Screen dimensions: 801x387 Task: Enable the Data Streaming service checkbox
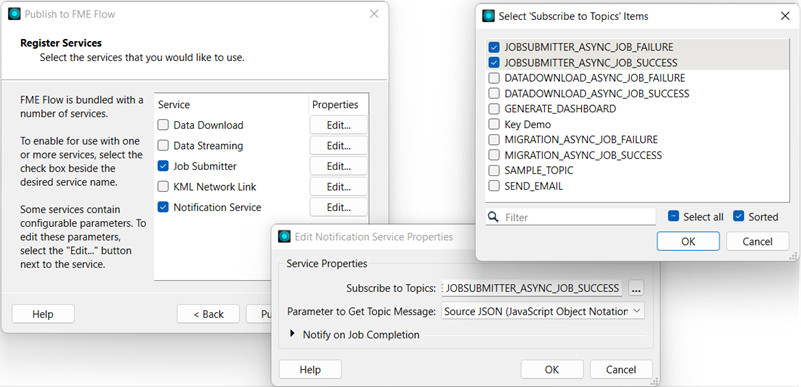pos(163,146)
